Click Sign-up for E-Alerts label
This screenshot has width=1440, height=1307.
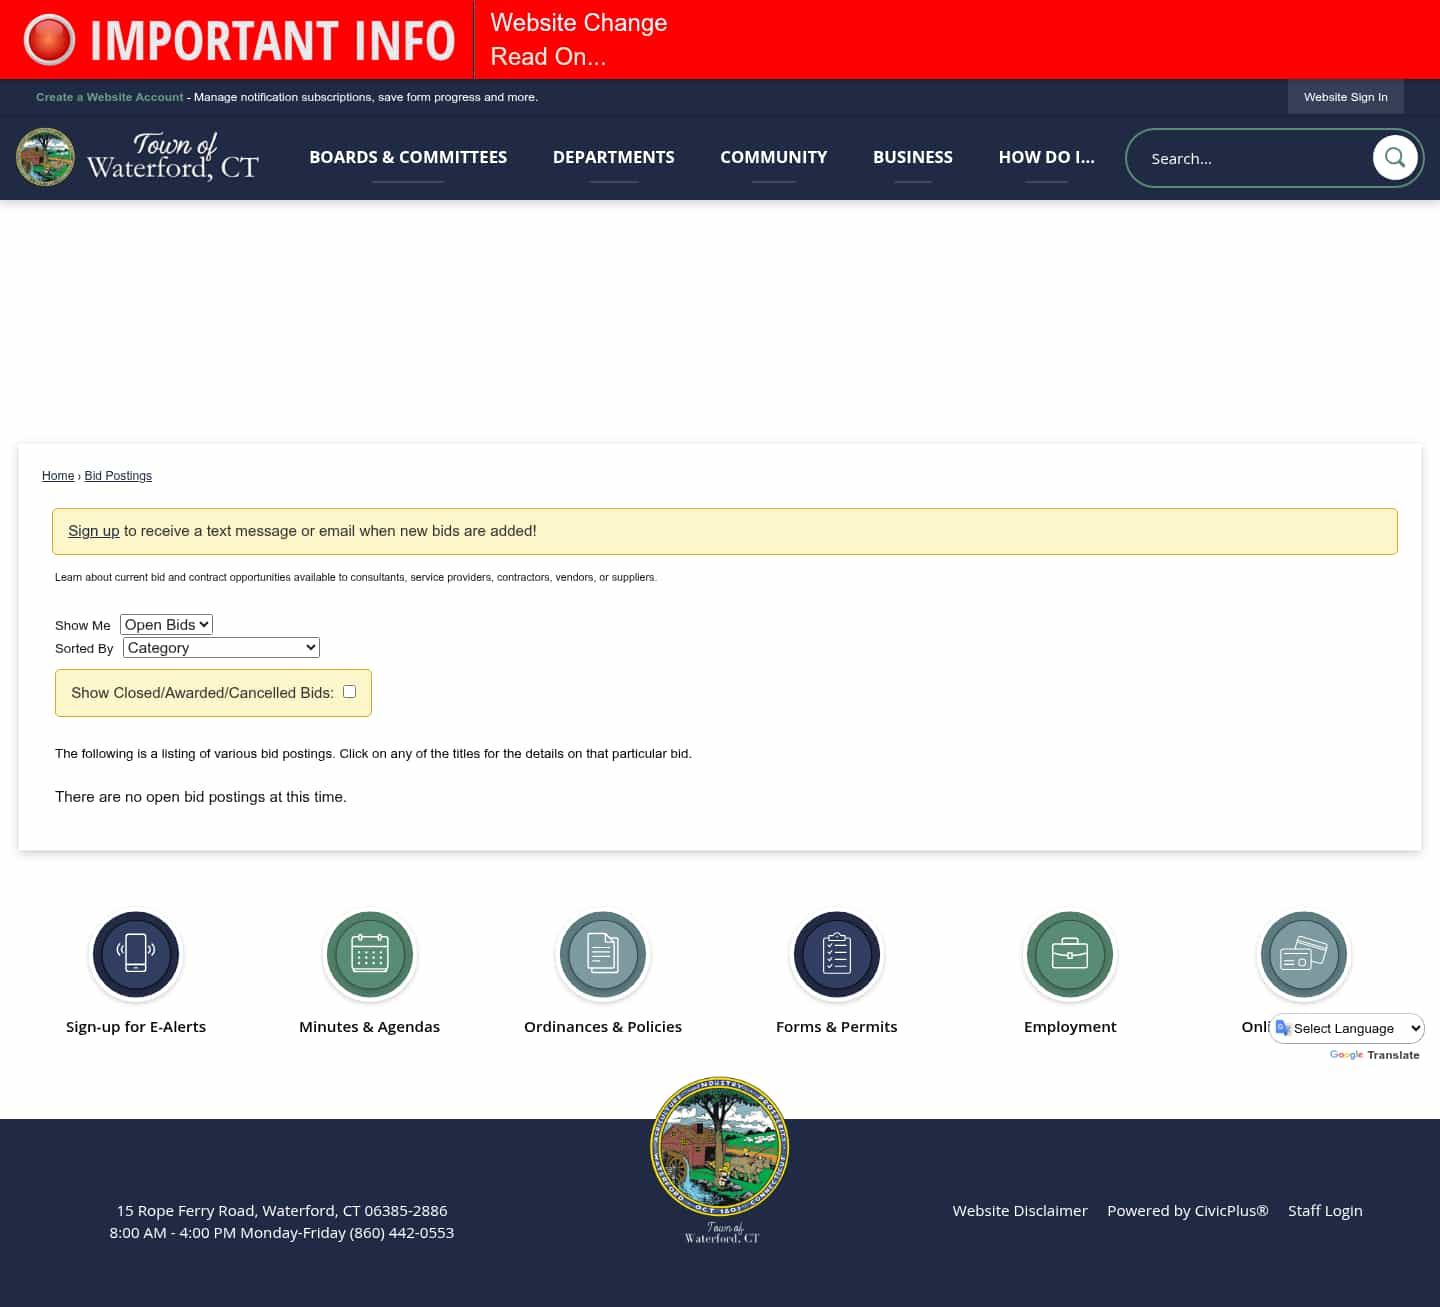tap(136, 1026)
